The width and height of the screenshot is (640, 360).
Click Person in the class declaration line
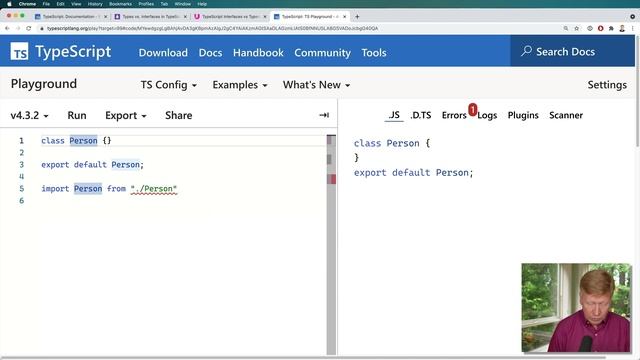(x=83, y=140)
